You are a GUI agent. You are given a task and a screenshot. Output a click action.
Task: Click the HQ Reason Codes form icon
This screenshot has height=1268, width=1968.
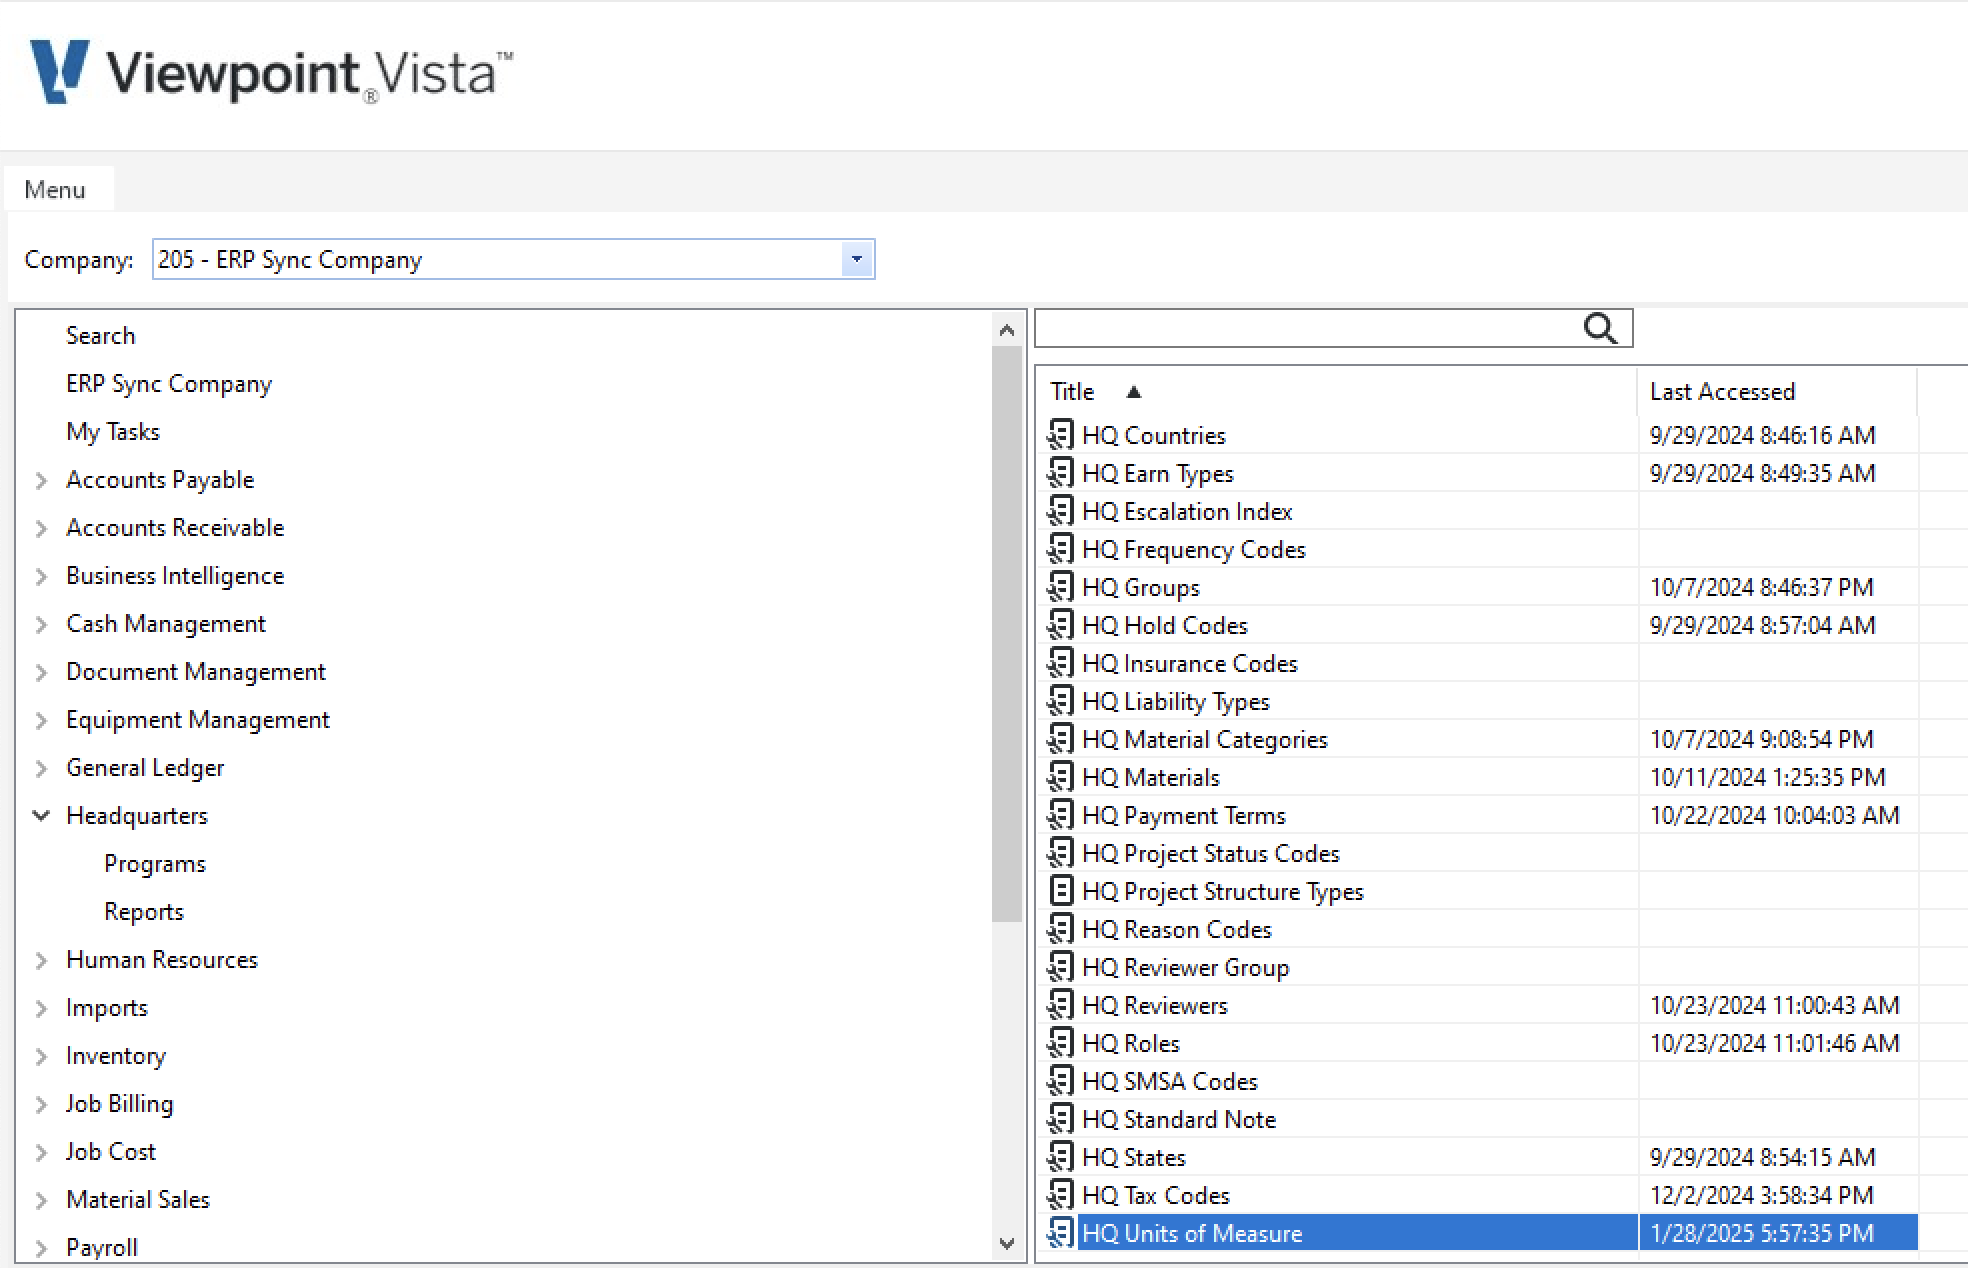(1061, 929)
